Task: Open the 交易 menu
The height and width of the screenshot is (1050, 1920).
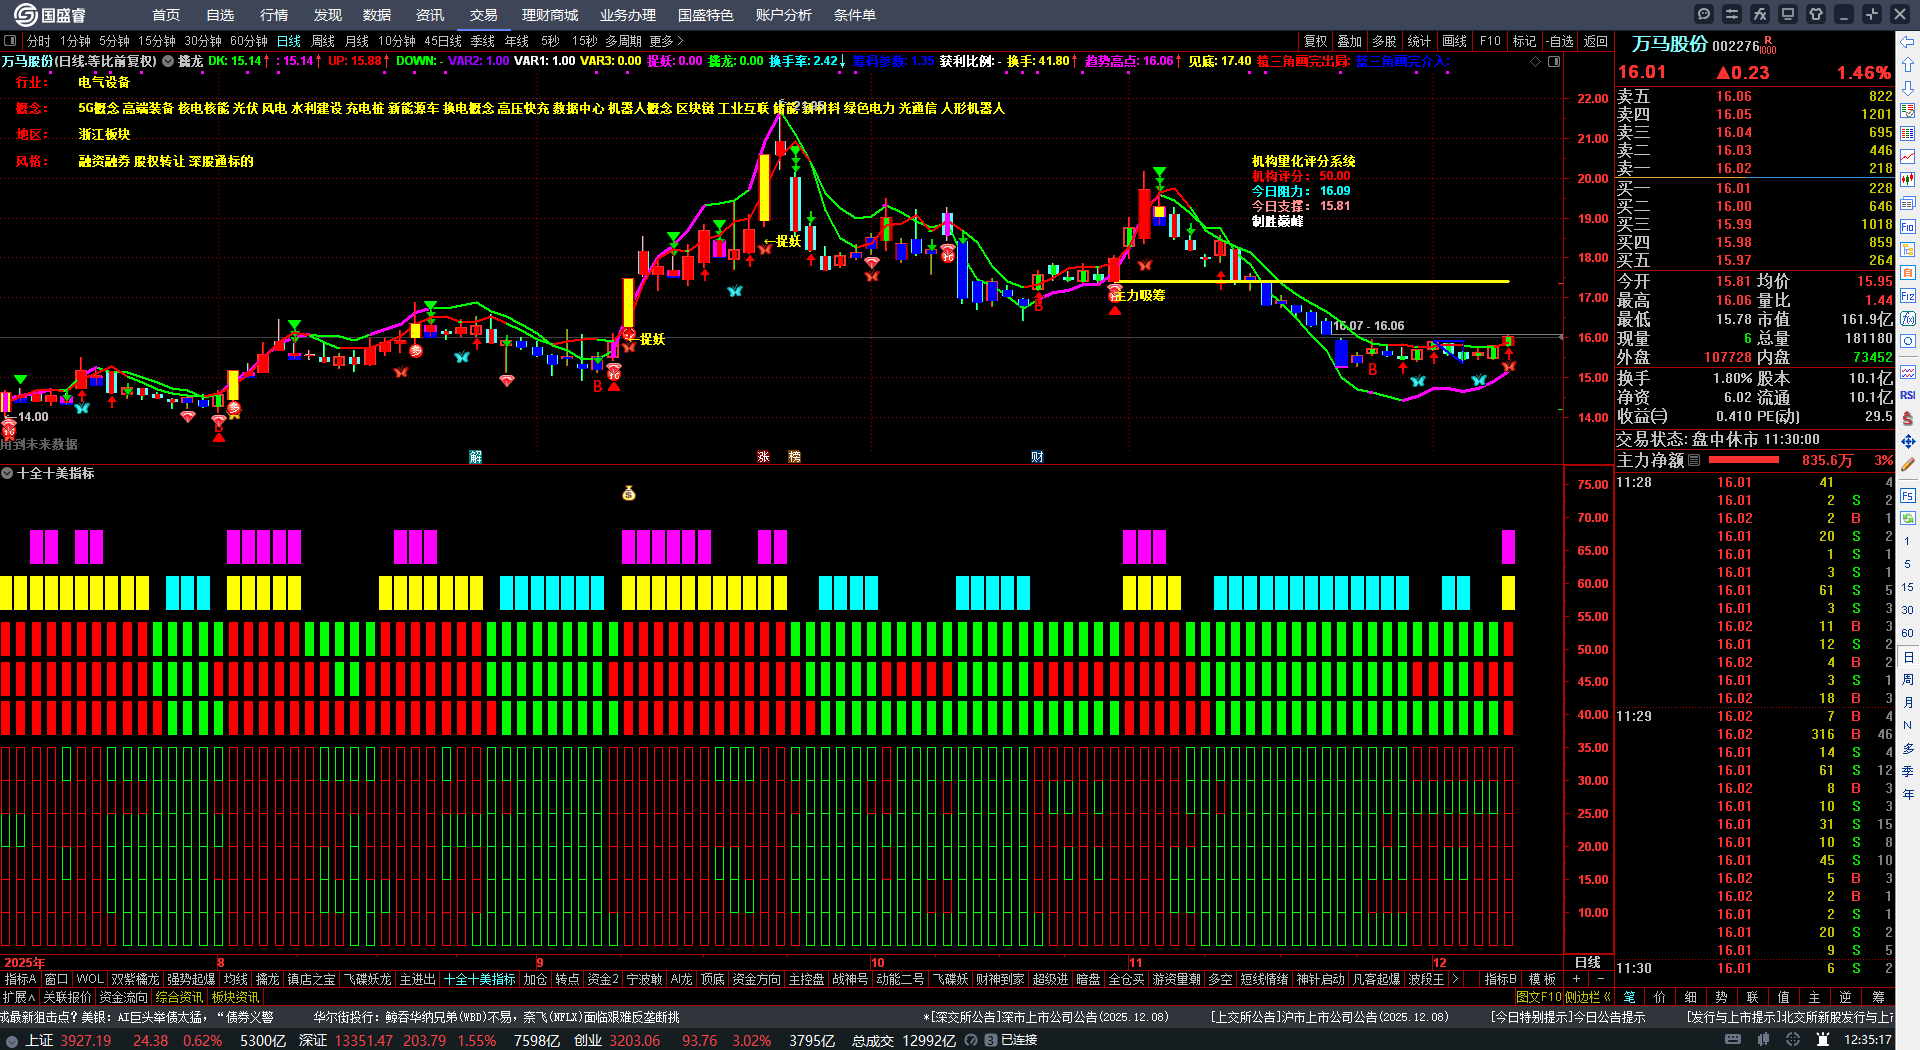Action: click(484, 15)
